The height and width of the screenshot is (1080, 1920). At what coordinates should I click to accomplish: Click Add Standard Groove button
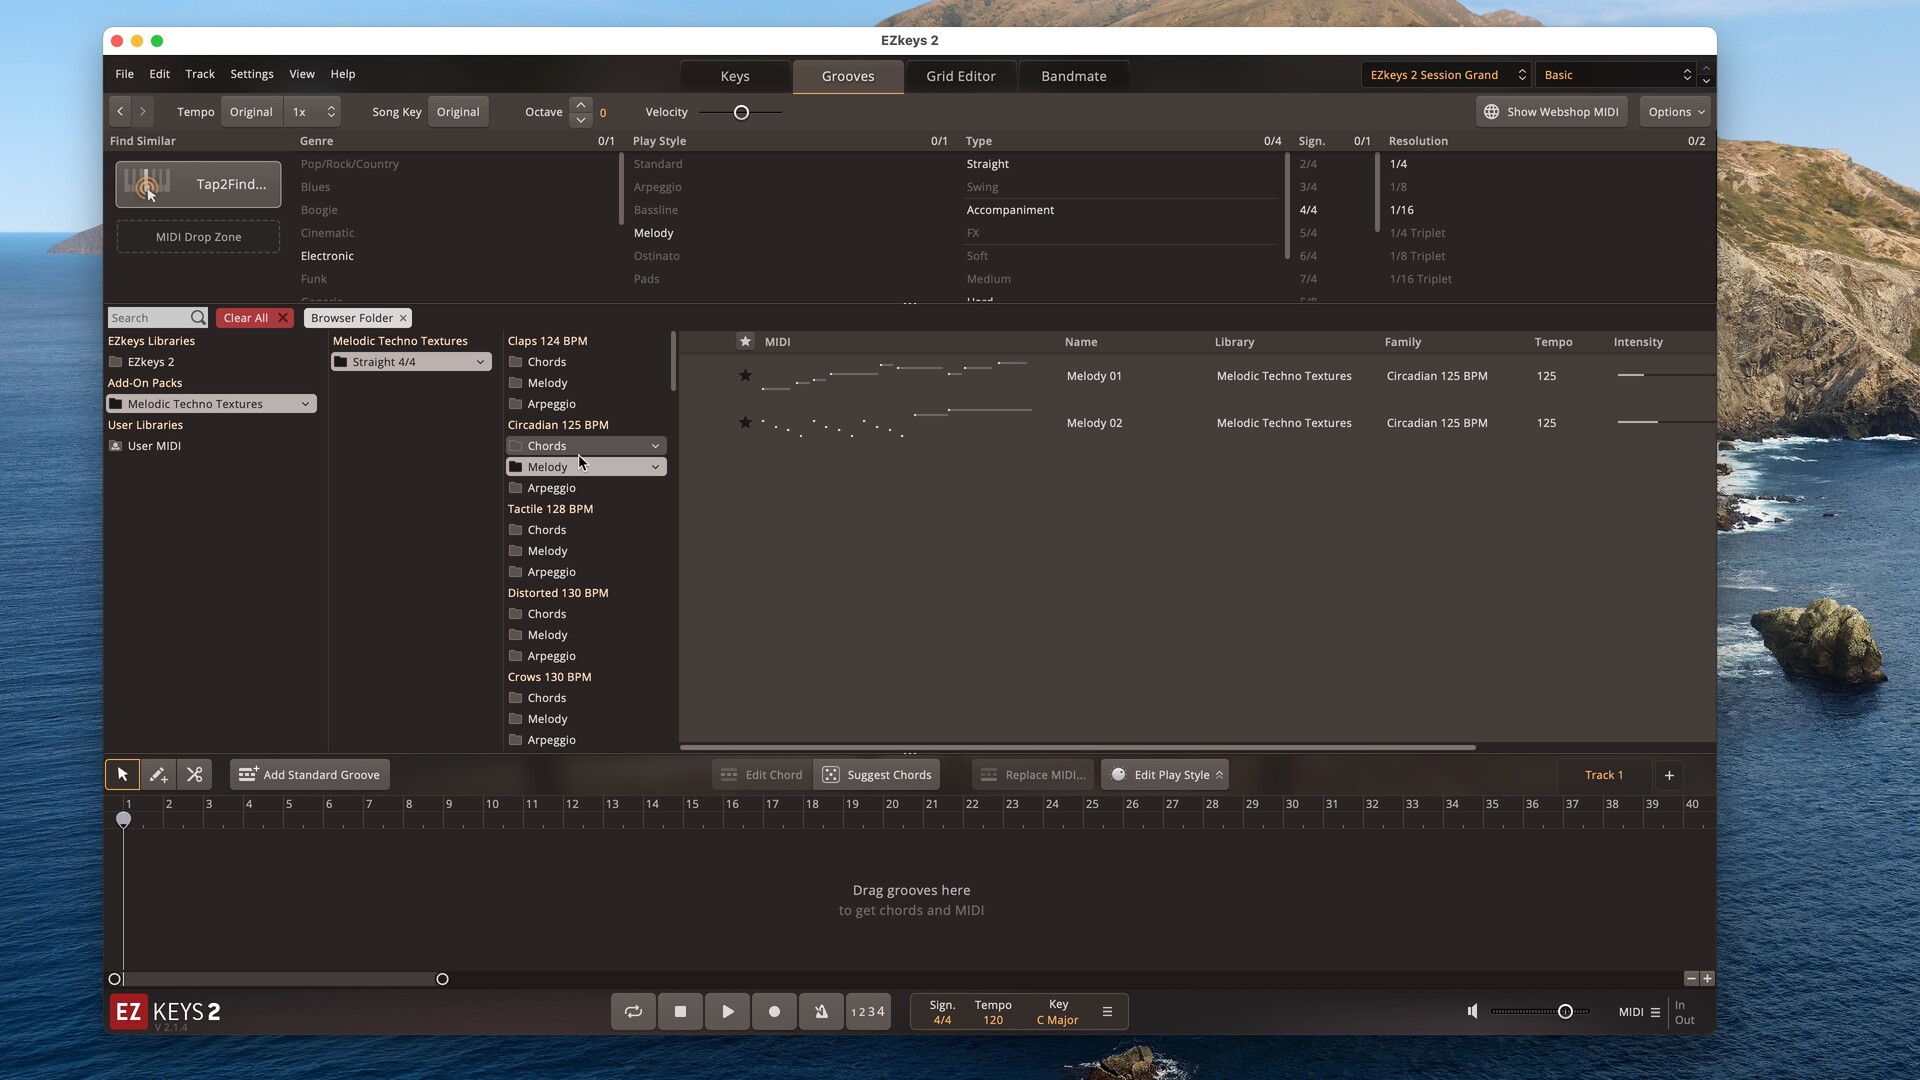pos(310,774)
